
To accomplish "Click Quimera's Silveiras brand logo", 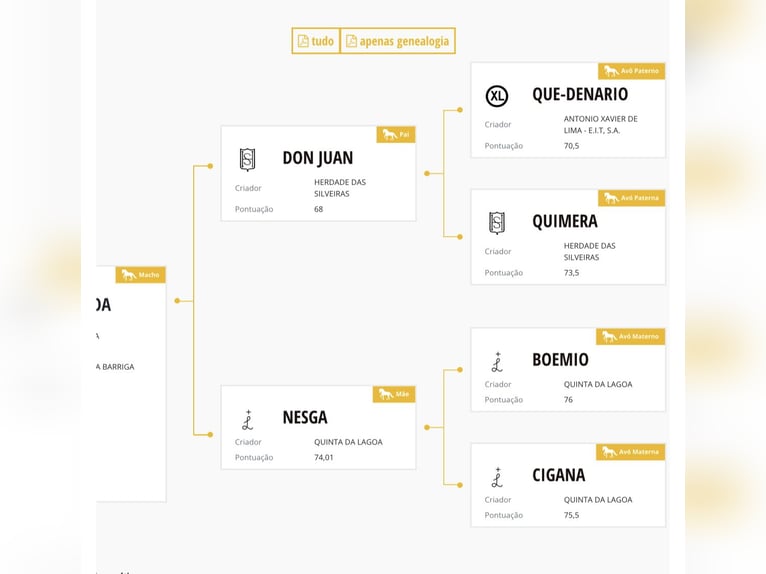I will [x=497, y=222].
